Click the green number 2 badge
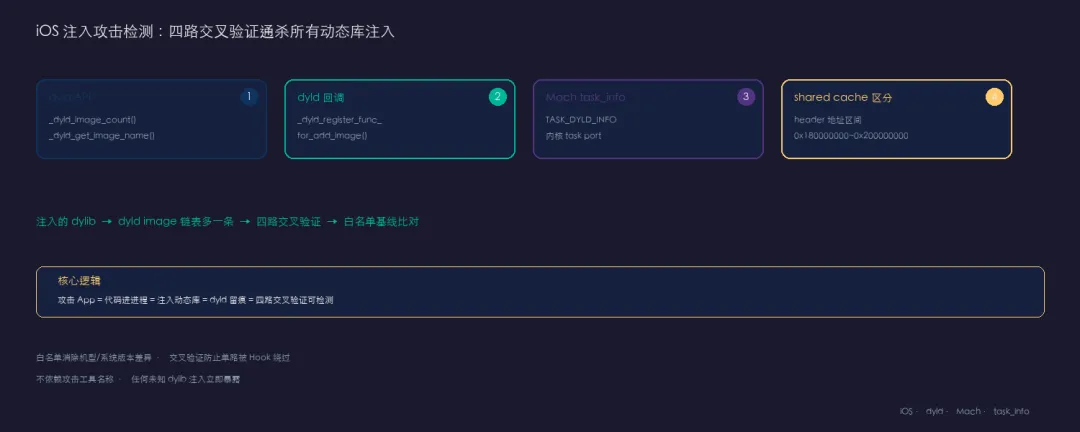1080x432 pixels. (497, 97)
